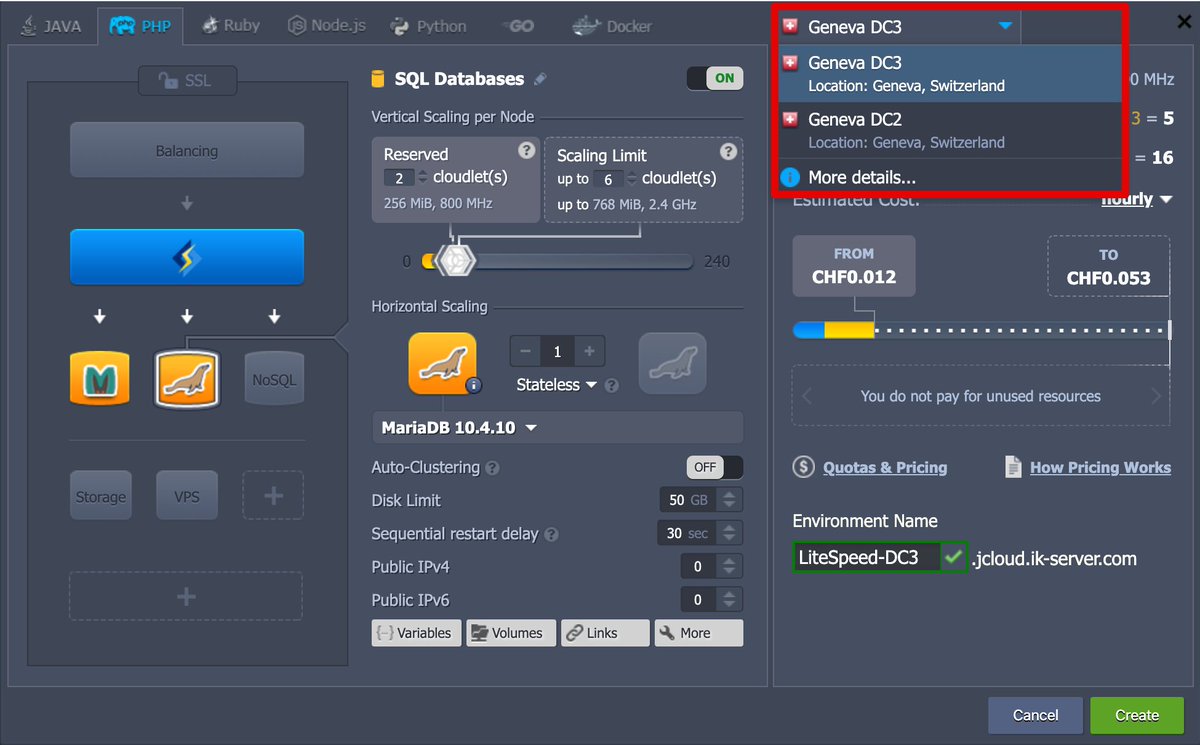
Task: Show next pricing hint
Action: click(1156, 396)
